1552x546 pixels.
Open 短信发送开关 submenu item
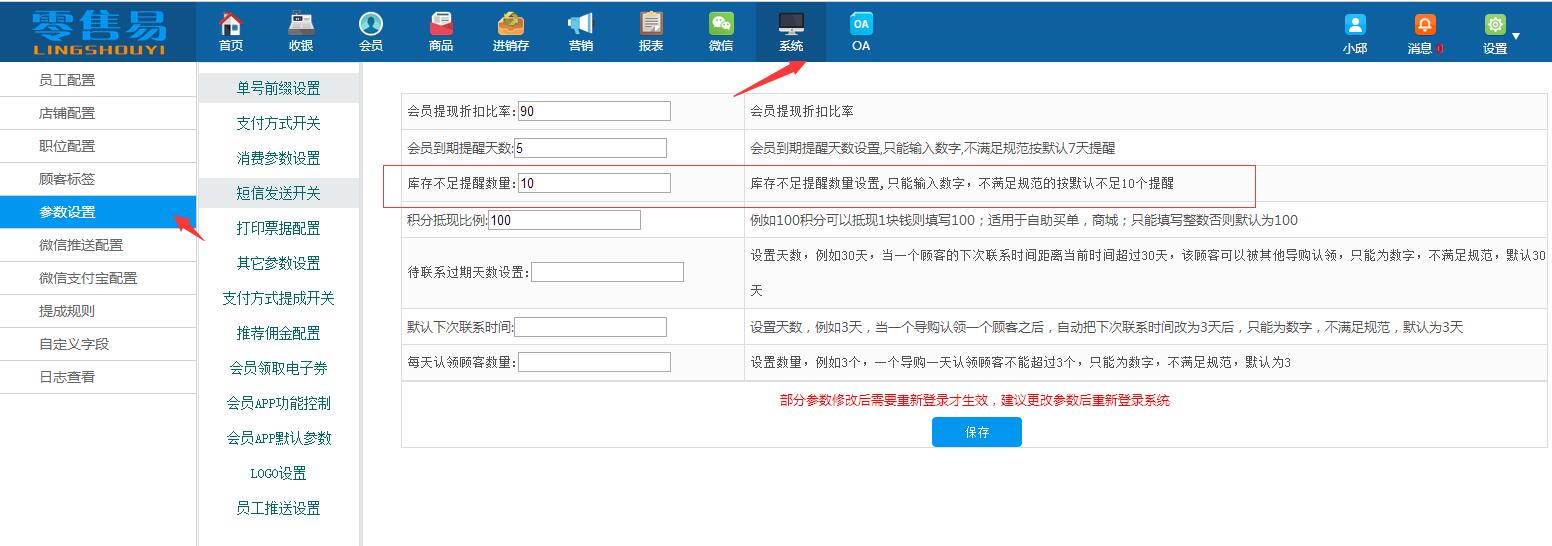(278, 193)
